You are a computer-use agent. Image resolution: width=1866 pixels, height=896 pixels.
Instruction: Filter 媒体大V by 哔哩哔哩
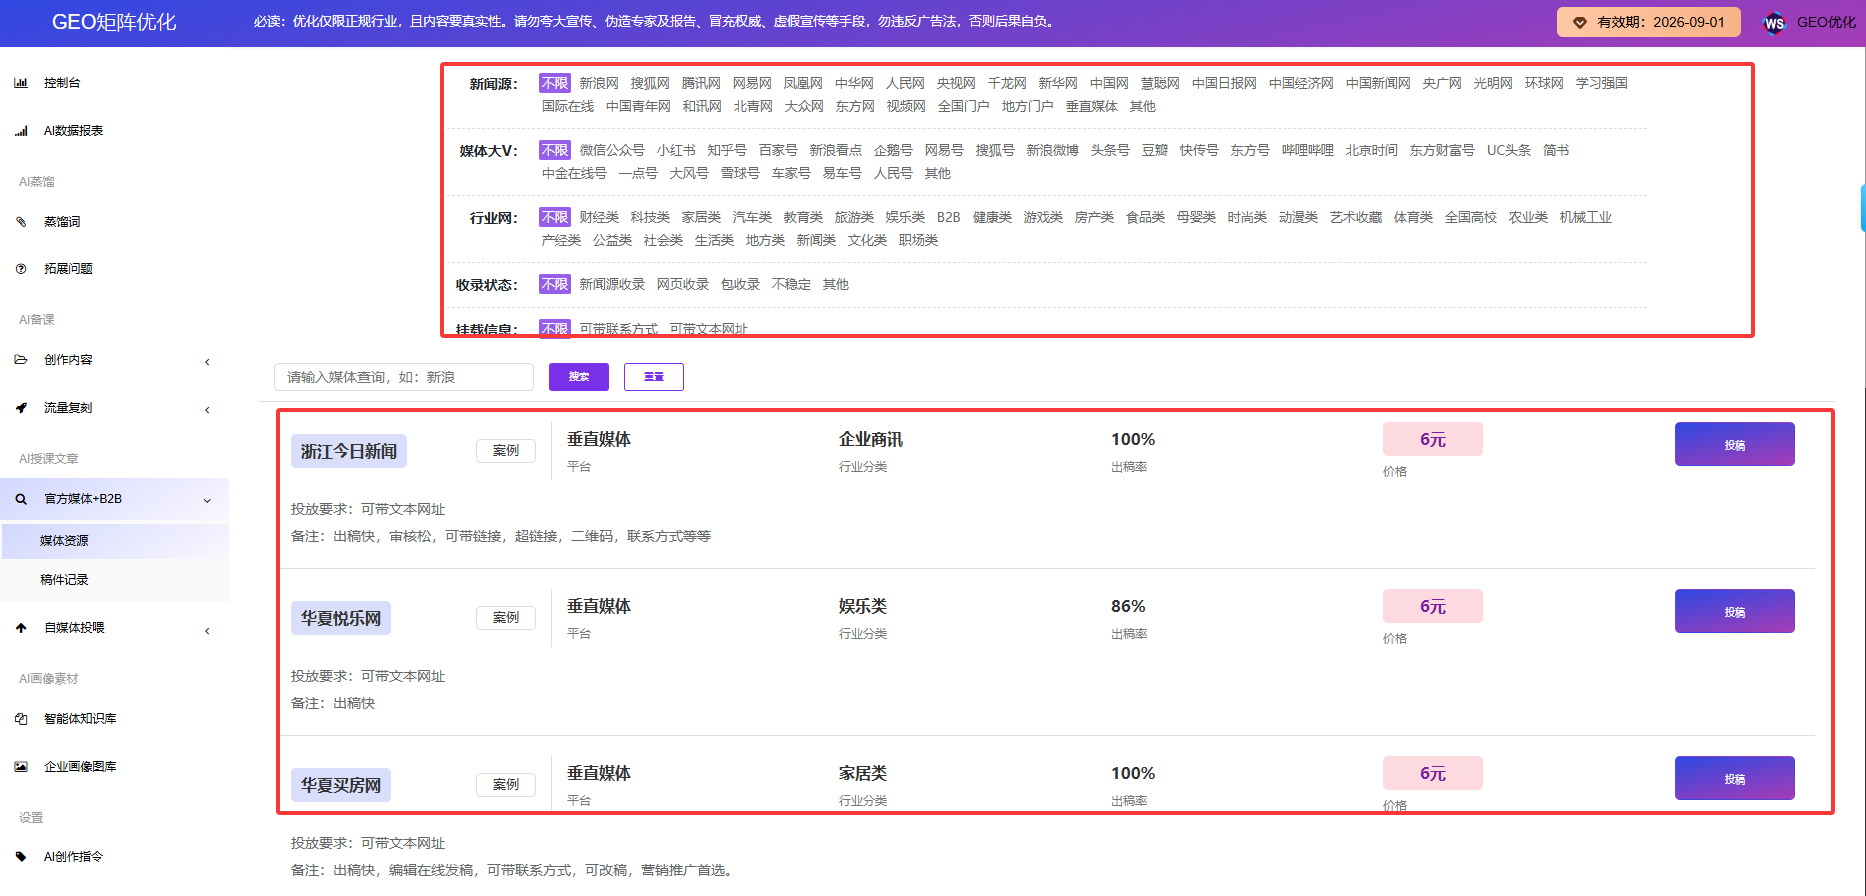point(1308,150)
